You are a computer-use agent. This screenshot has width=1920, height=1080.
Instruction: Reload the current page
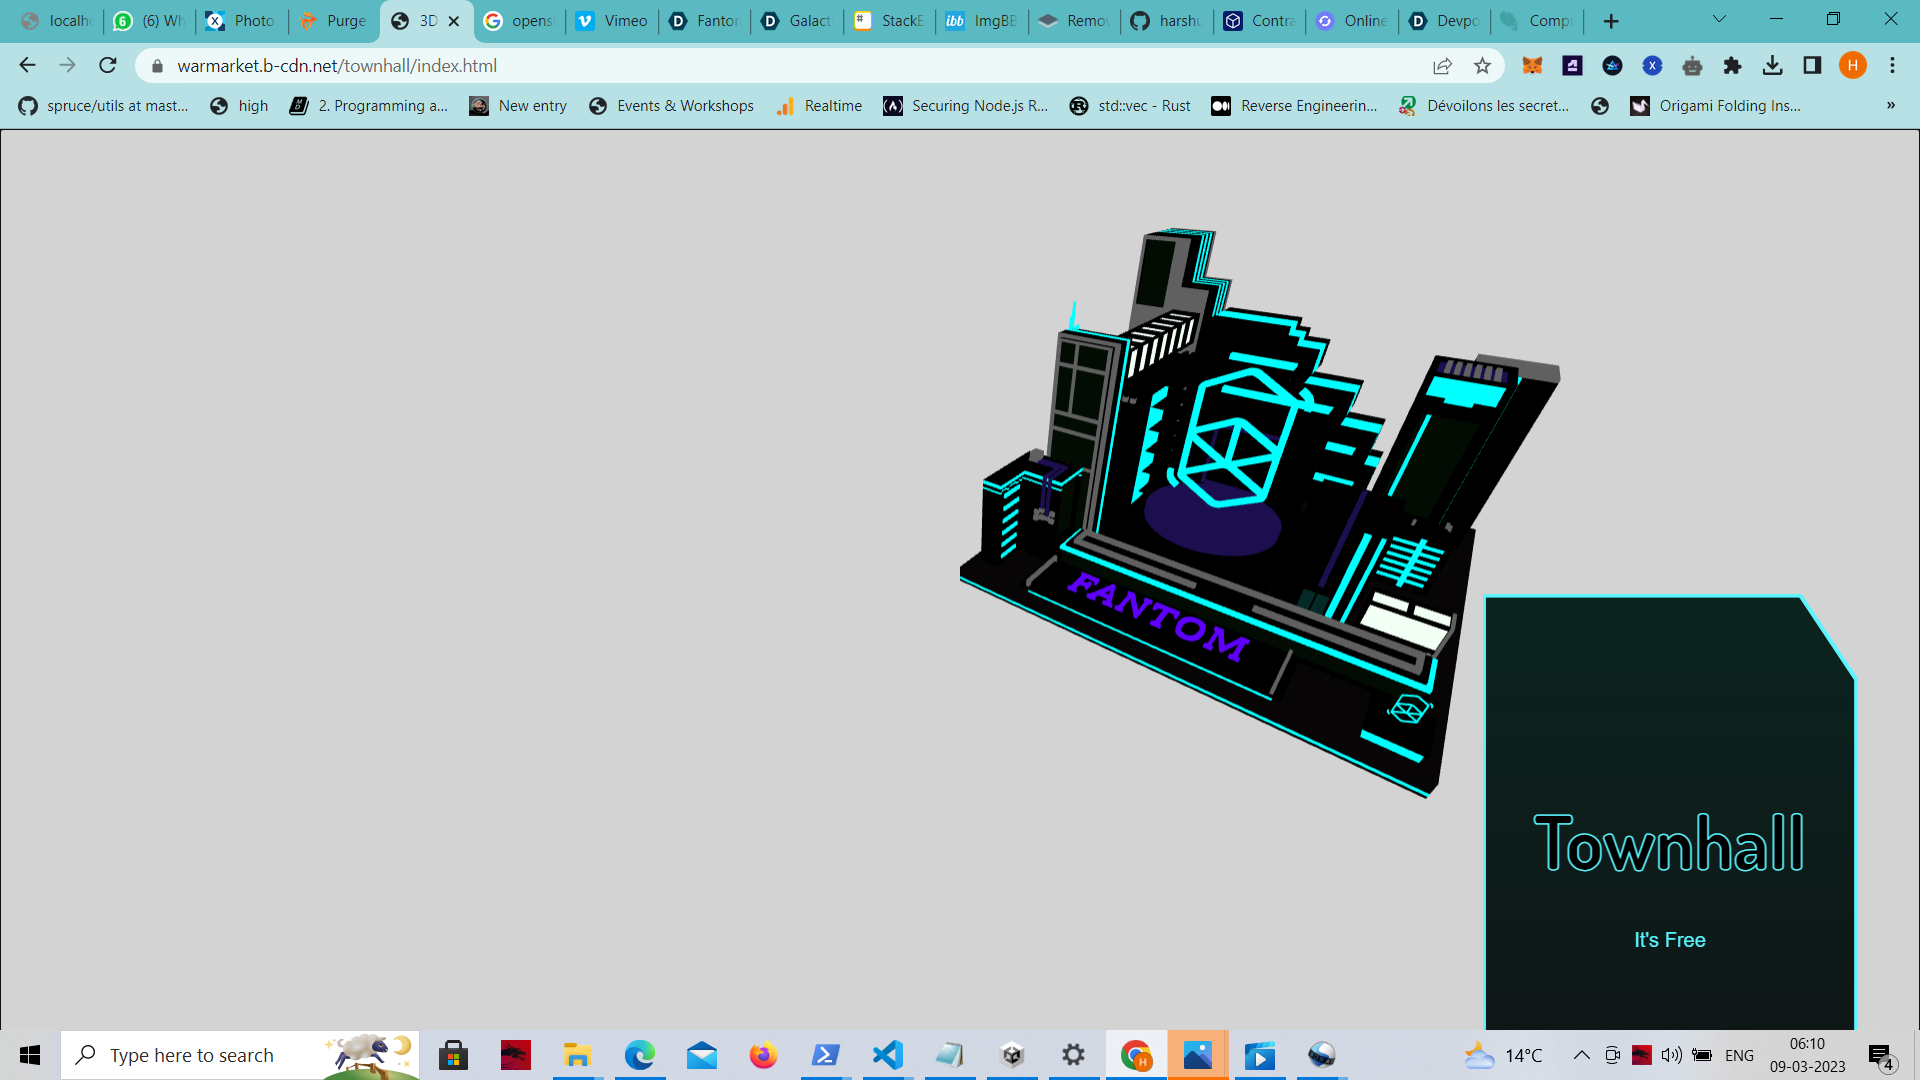108,66
